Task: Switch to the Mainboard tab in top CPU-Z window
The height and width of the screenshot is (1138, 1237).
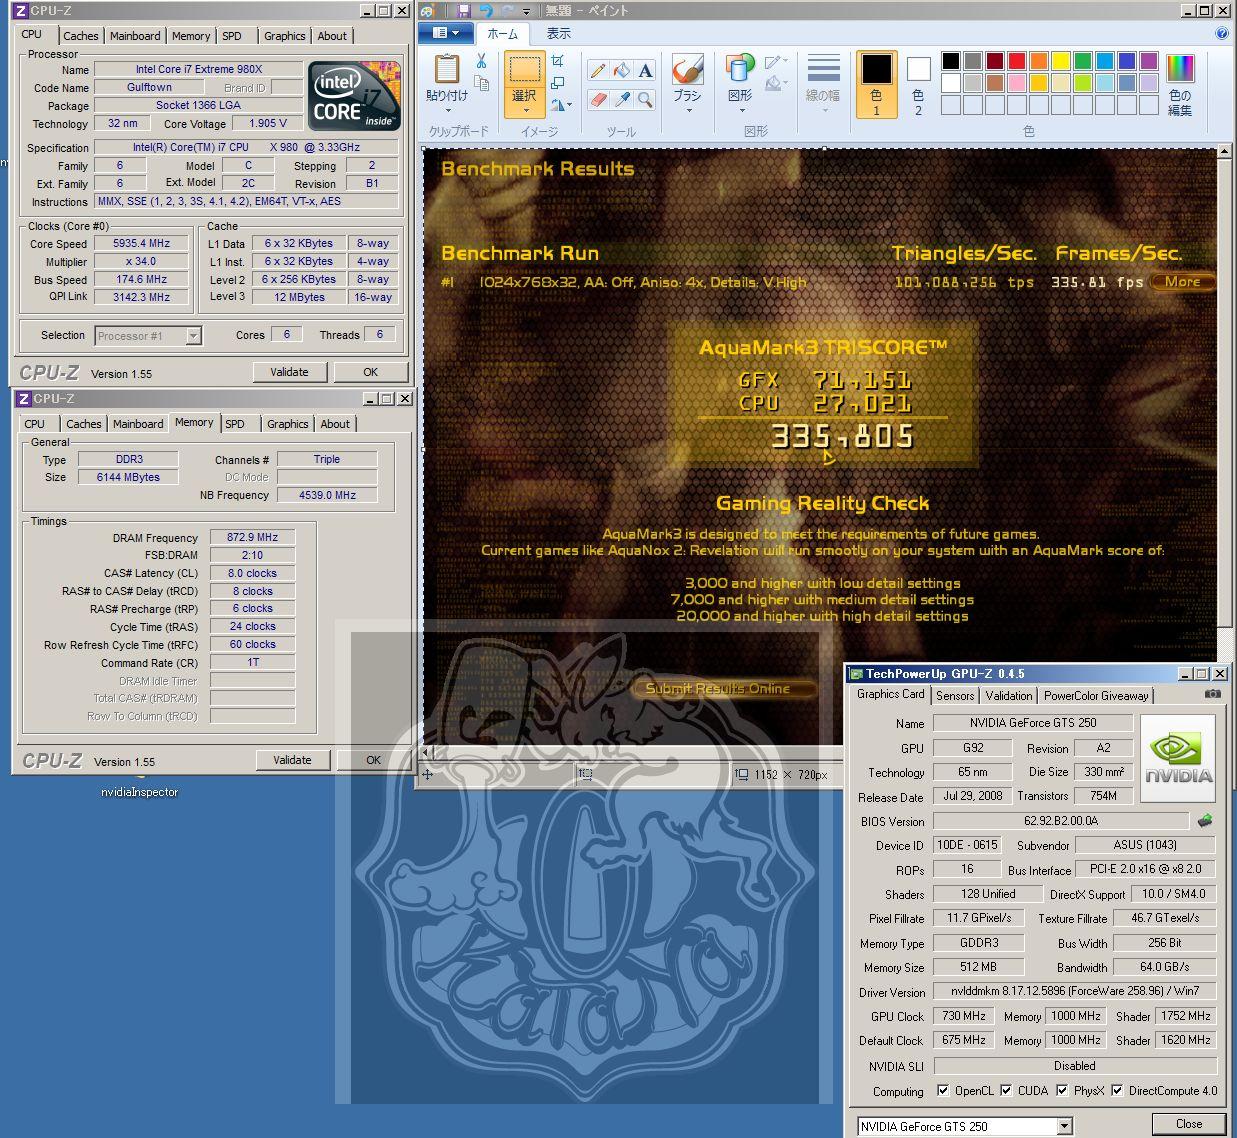Action: (135, 36)
